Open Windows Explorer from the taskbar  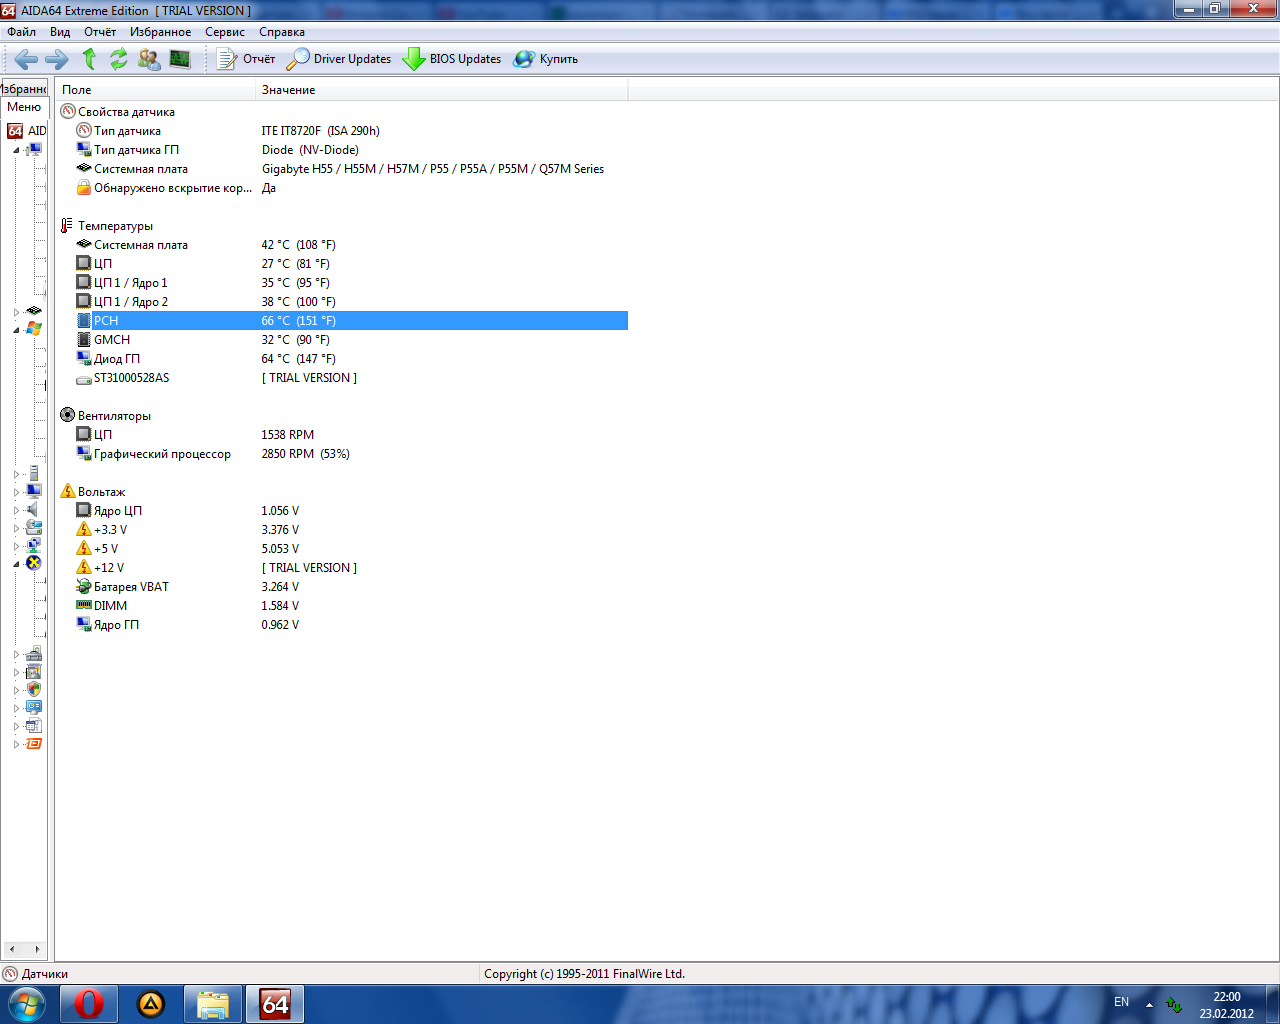pyautogui.click(x=213, y=1004)
